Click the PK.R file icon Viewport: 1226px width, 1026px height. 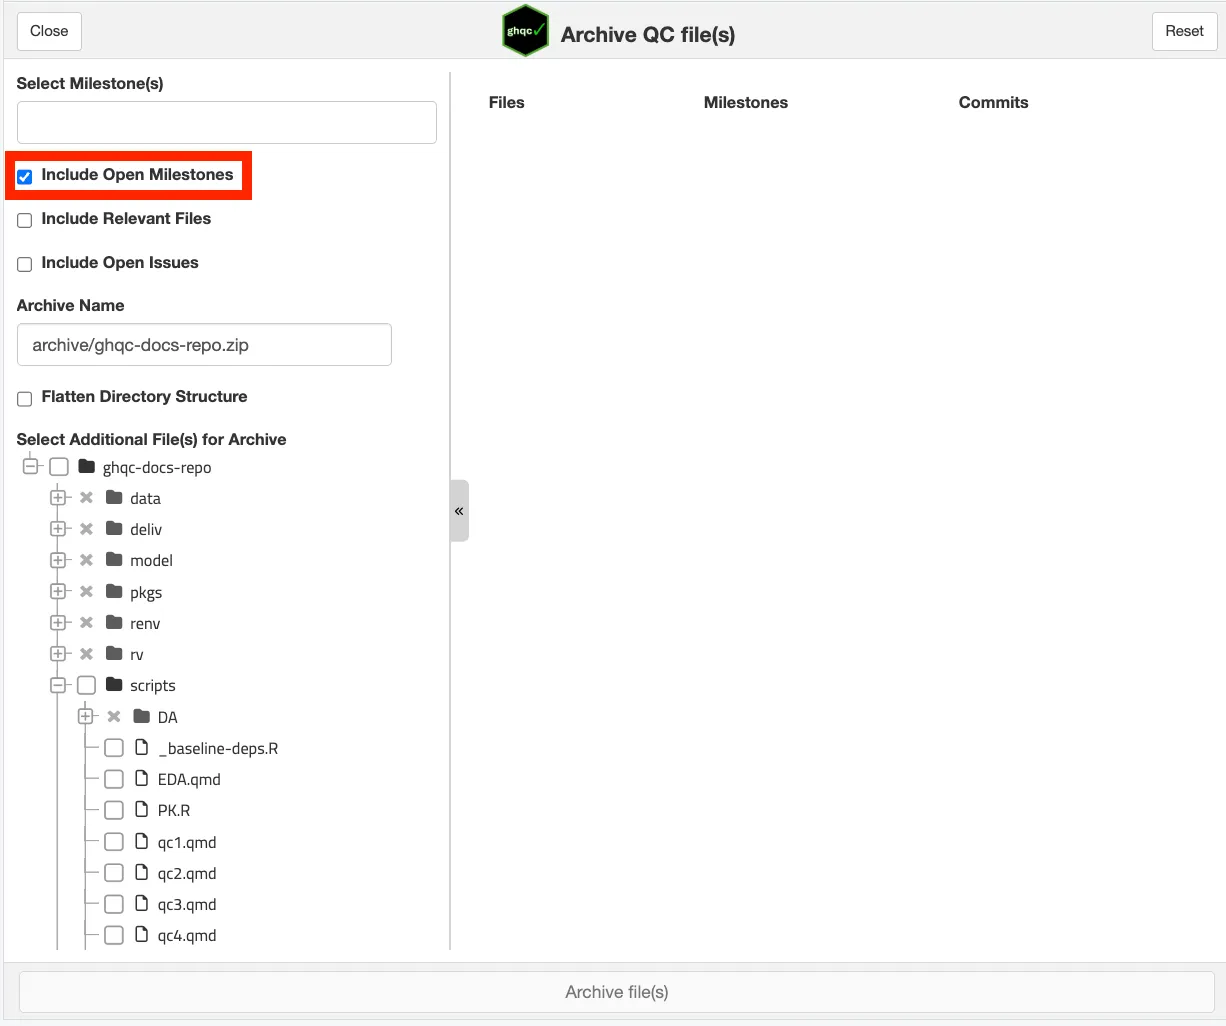click(x=142, y=810)
